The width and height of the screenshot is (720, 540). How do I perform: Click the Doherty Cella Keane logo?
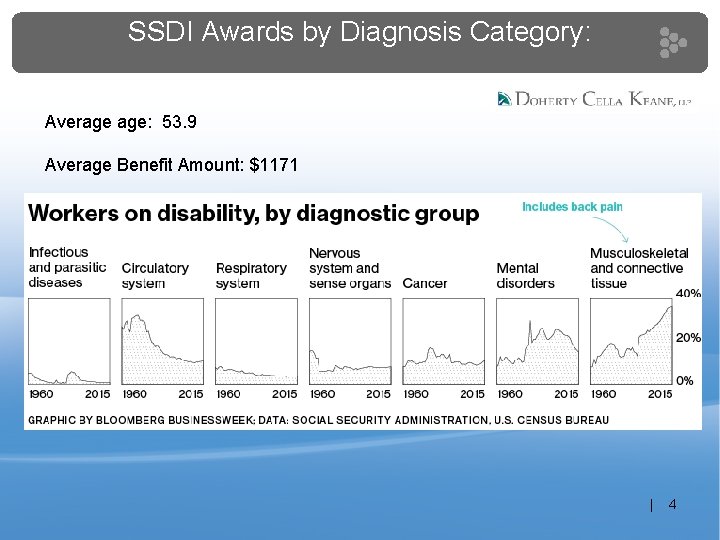594,99
